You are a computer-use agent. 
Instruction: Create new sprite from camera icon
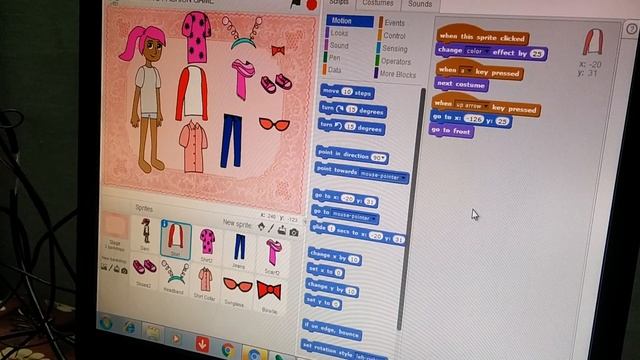pyautogui.click(x=293, y=232)
